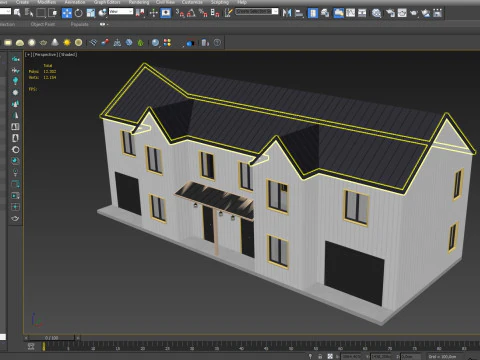
Task: Activate the Select and Place tool
Action: click(103, 13)
